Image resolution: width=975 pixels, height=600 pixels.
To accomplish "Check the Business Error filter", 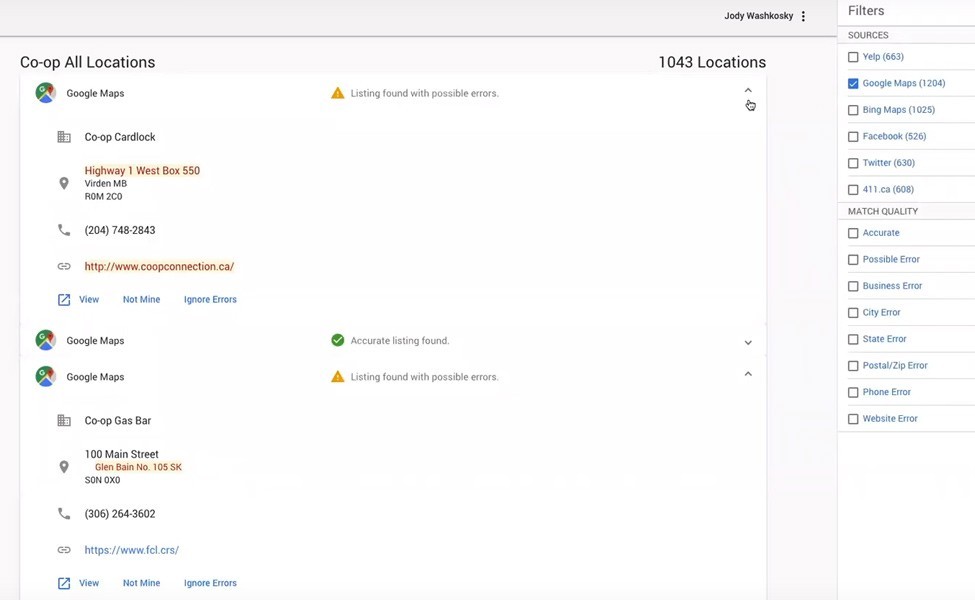I will pos(853,286).
